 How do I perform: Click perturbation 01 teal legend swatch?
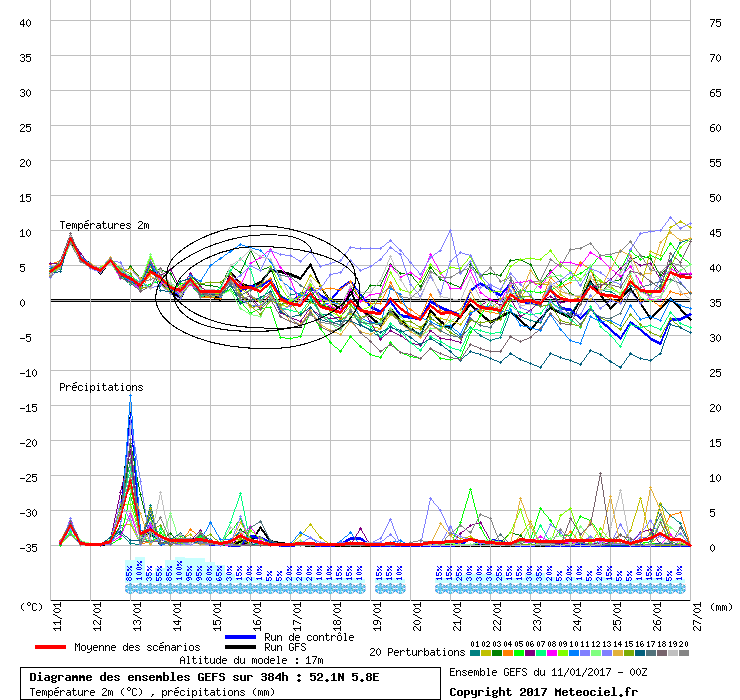[x=475, y=653]
